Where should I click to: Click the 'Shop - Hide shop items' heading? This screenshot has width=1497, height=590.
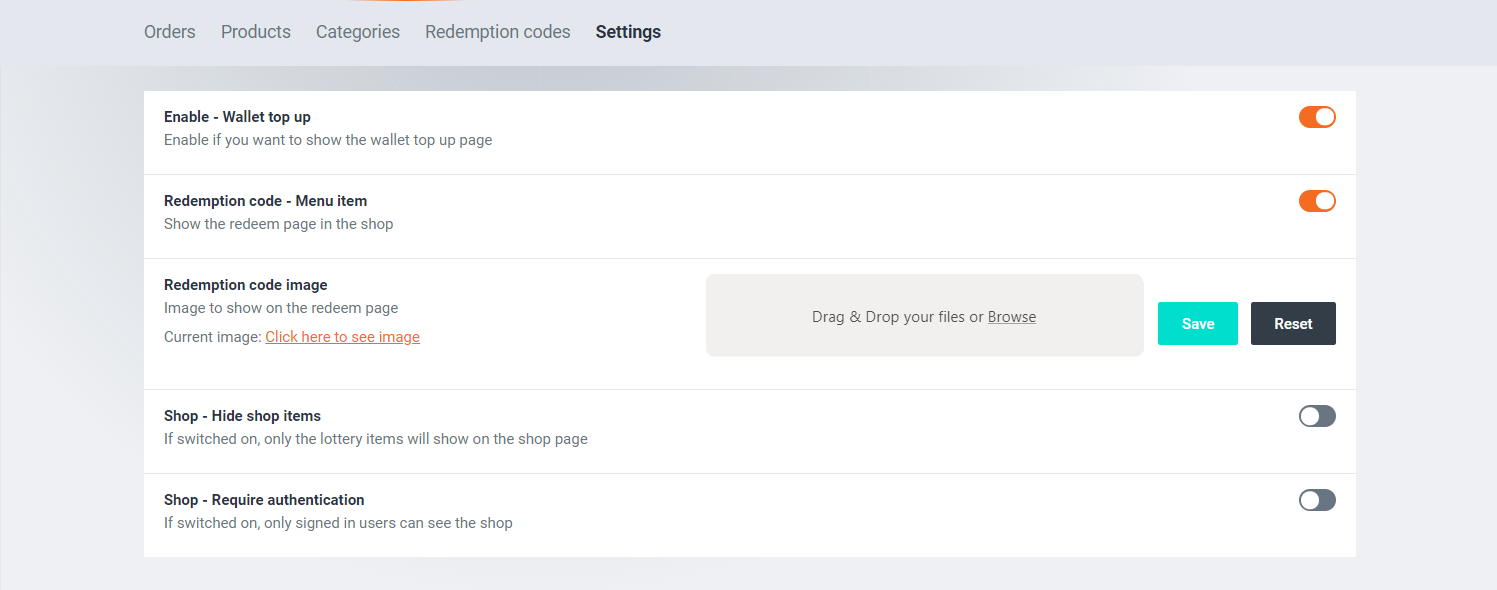click(242, 416)
